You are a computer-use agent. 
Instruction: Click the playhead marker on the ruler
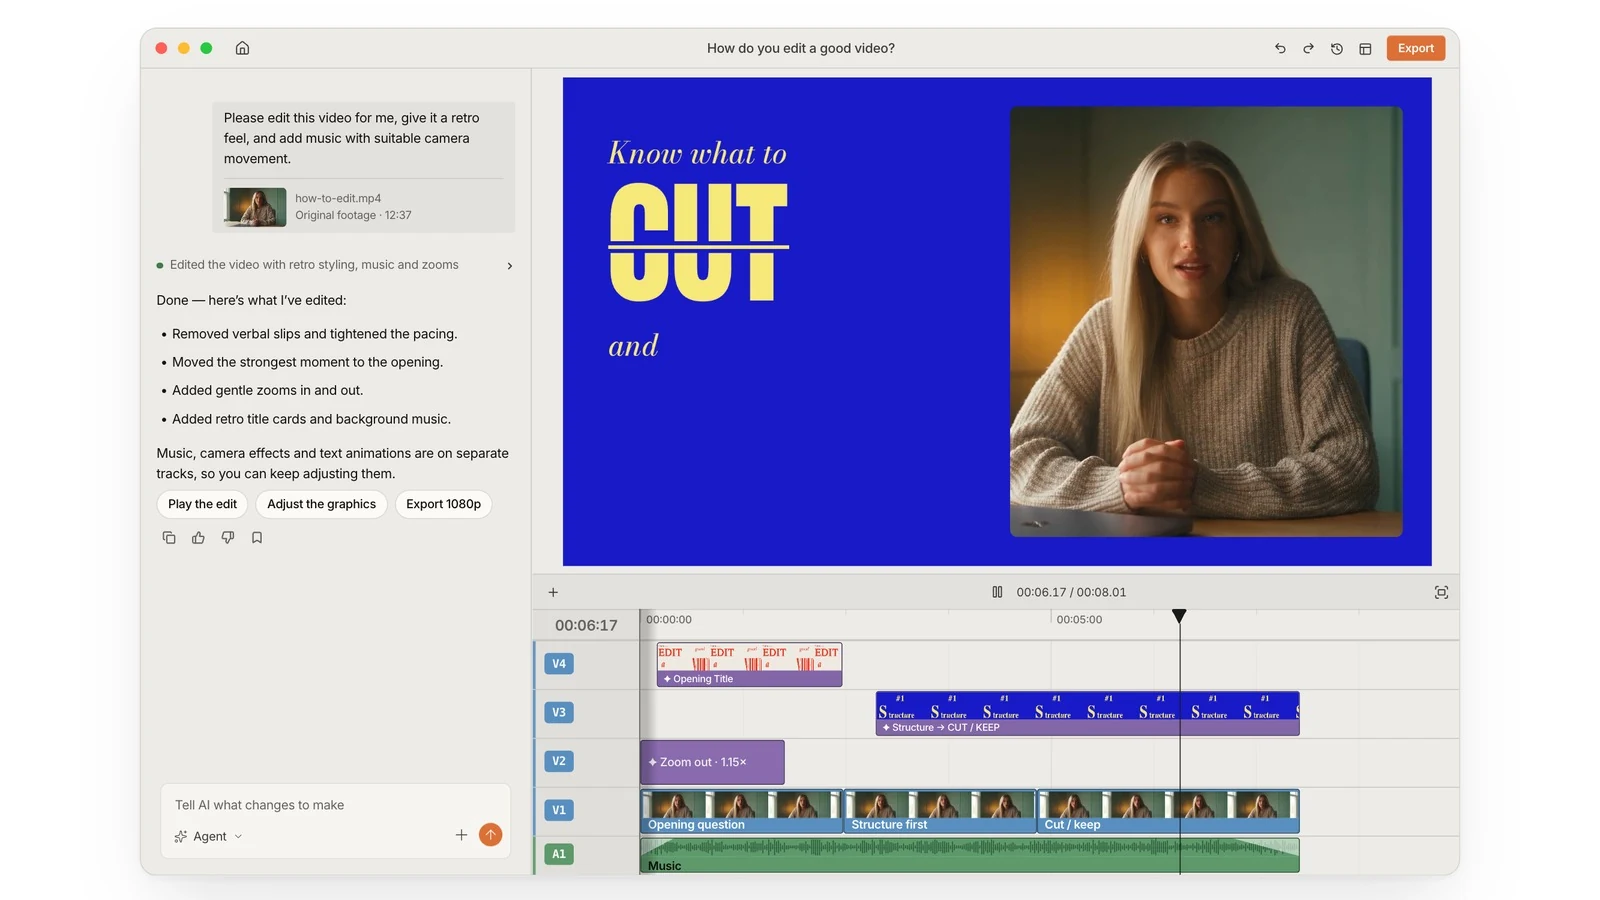coord(1179,616)
